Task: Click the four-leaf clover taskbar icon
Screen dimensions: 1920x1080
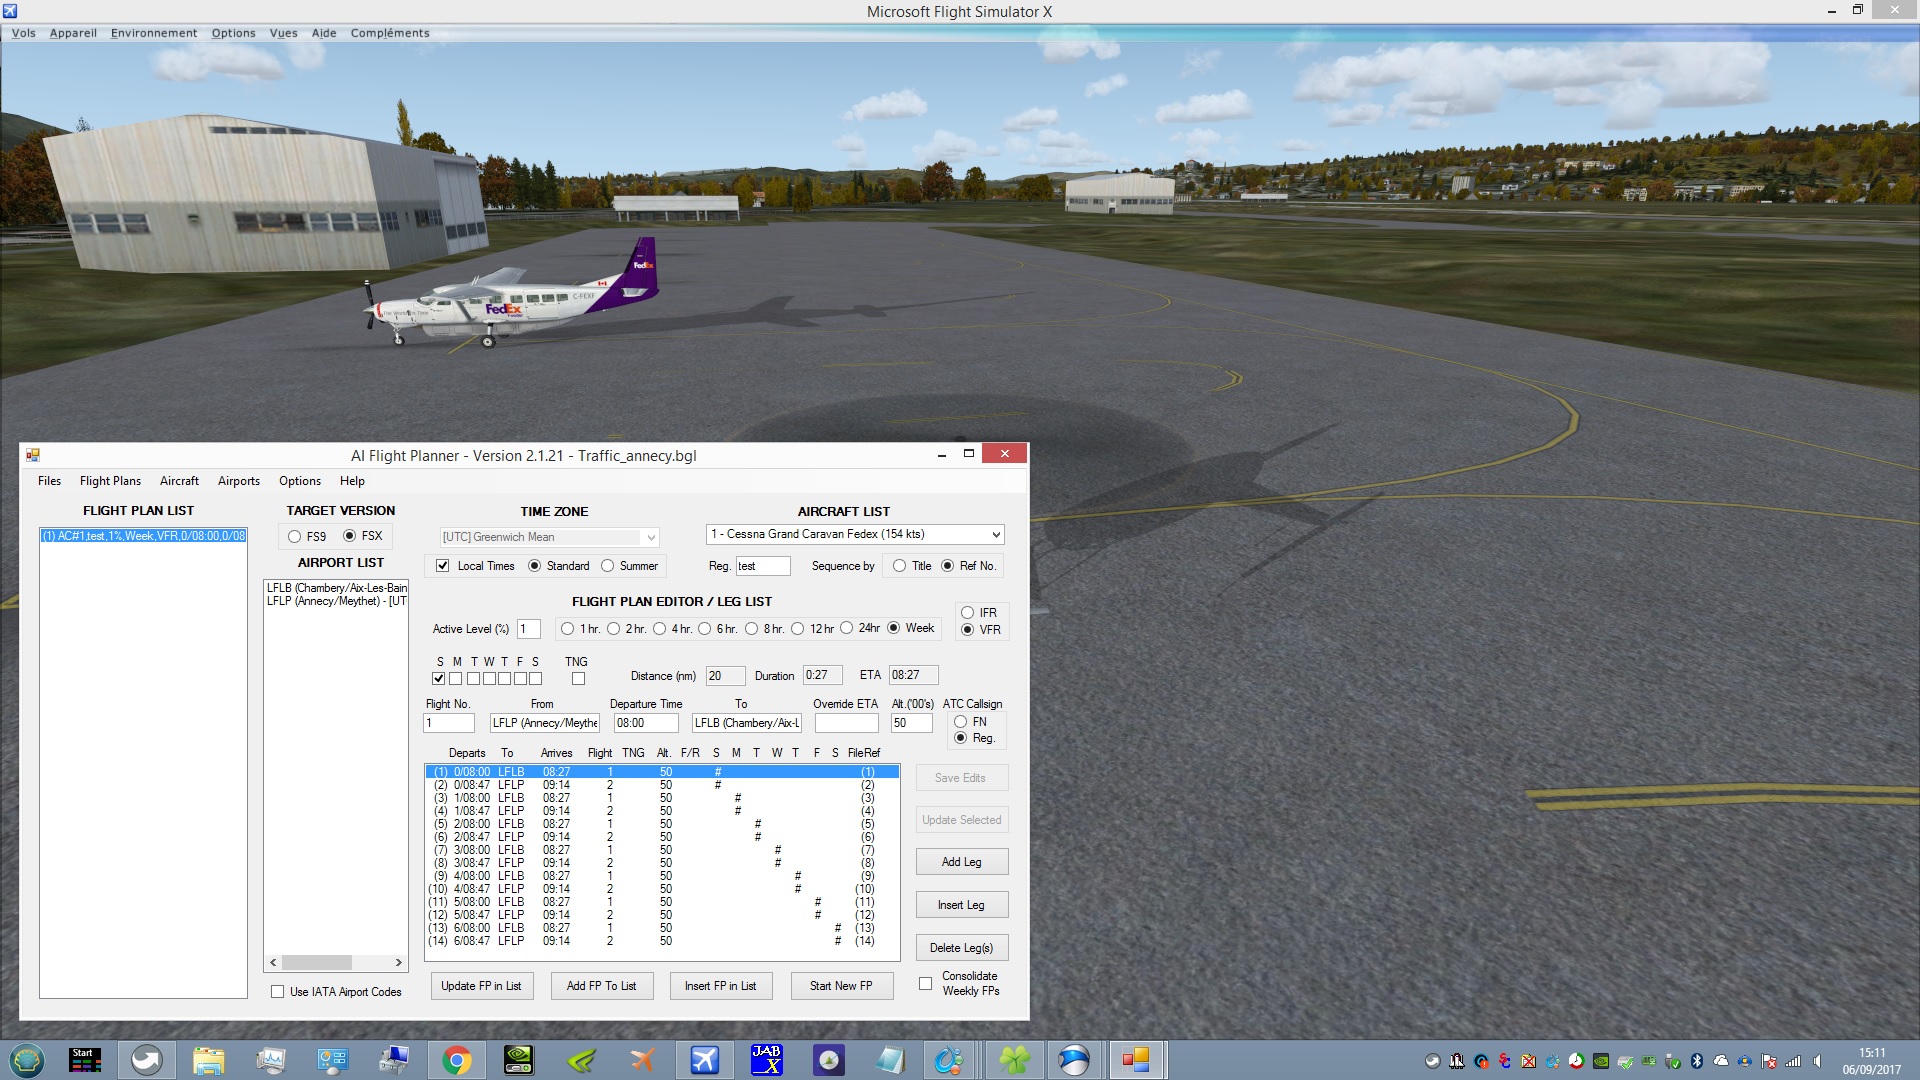Action: coord(1014,1060)
